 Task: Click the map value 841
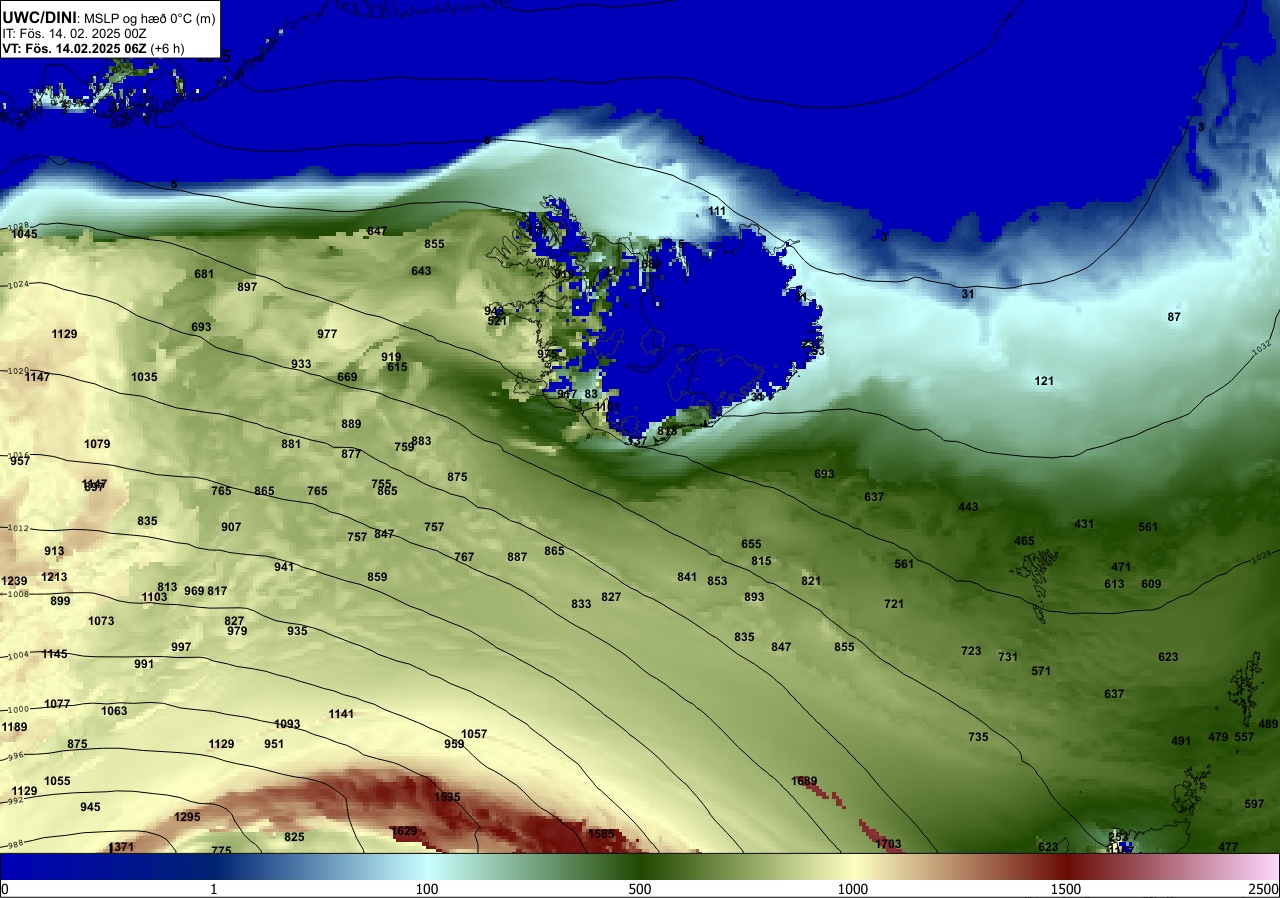(x=687, y=577)
